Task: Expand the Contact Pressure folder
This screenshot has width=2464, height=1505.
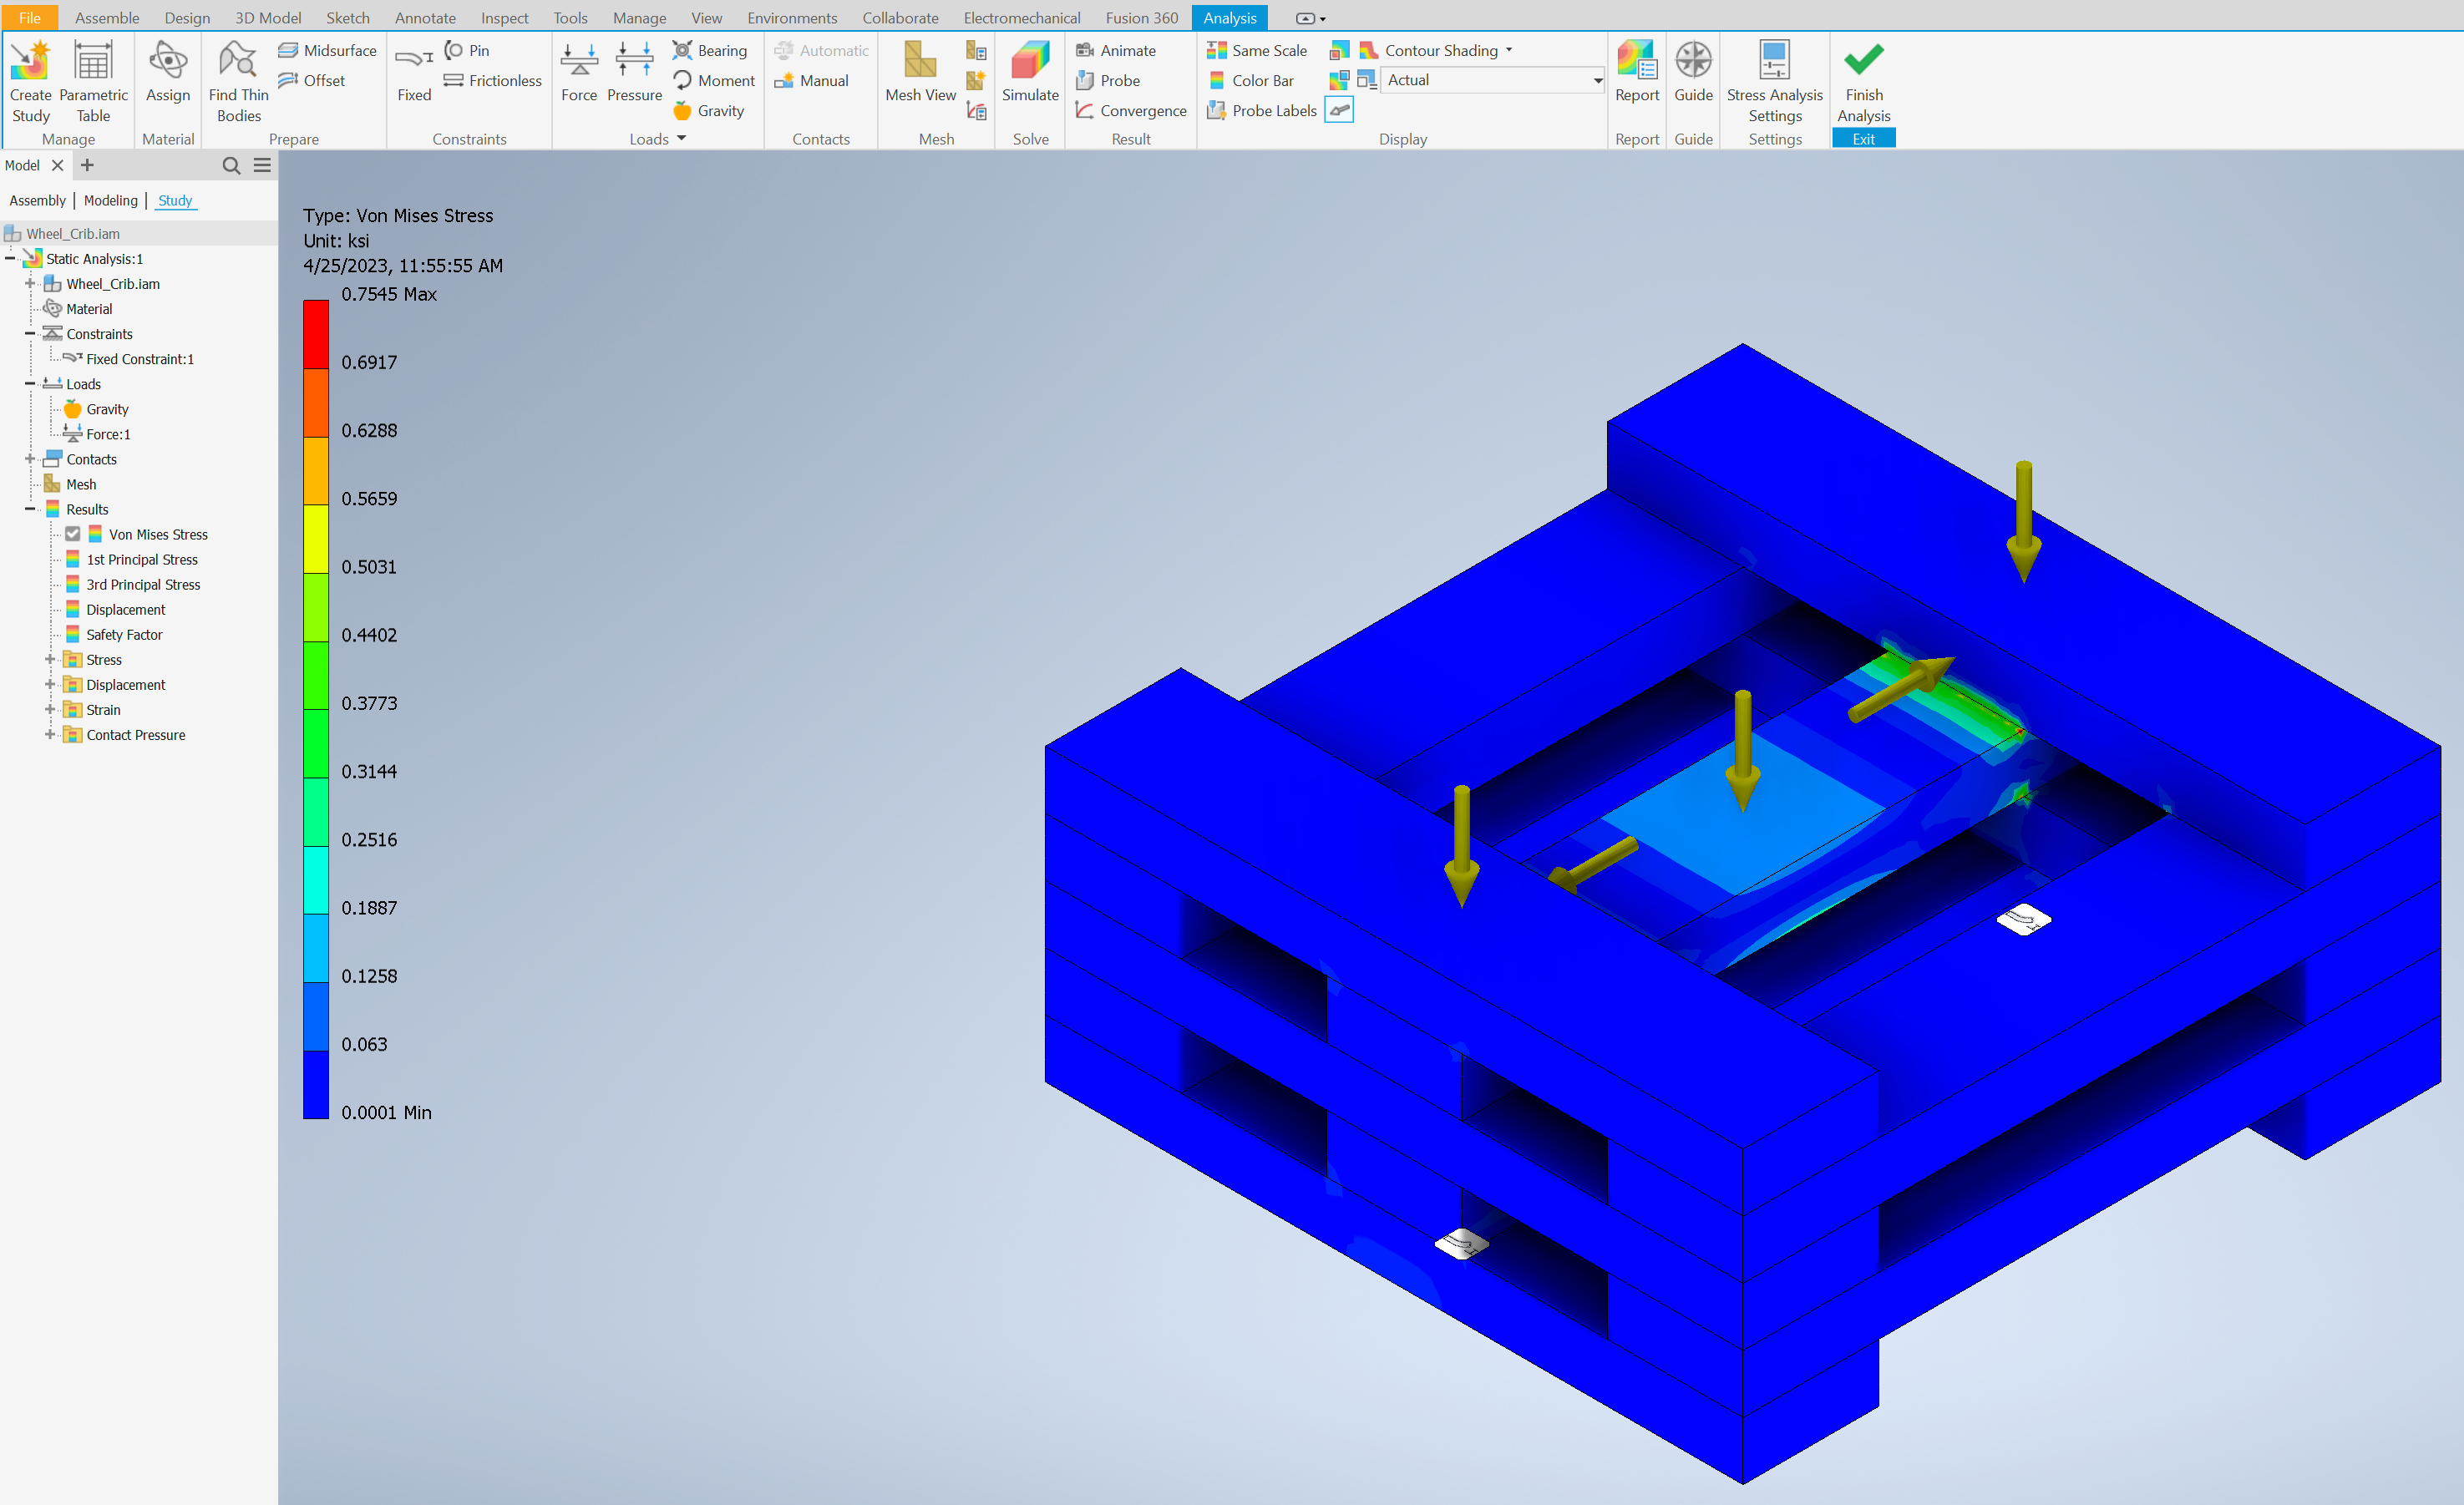Action: (x=49, y=734)
